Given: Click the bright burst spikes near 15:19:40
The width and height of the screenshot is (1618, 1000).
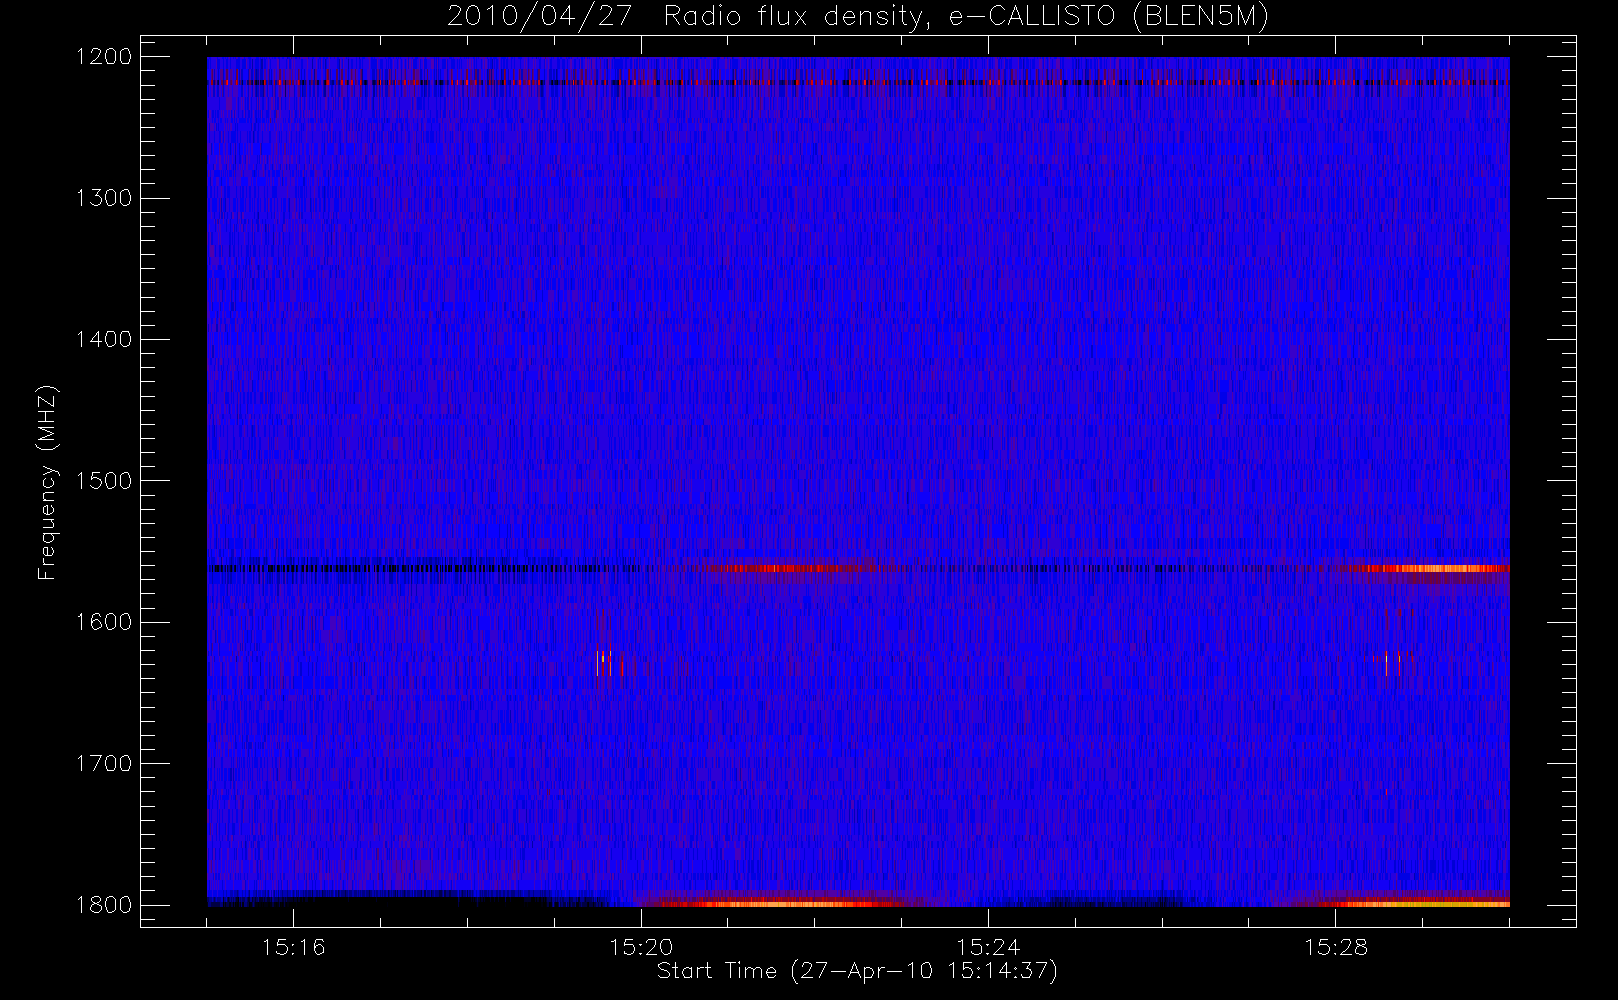Looking at the screenshot, I should tap(610, 662).
